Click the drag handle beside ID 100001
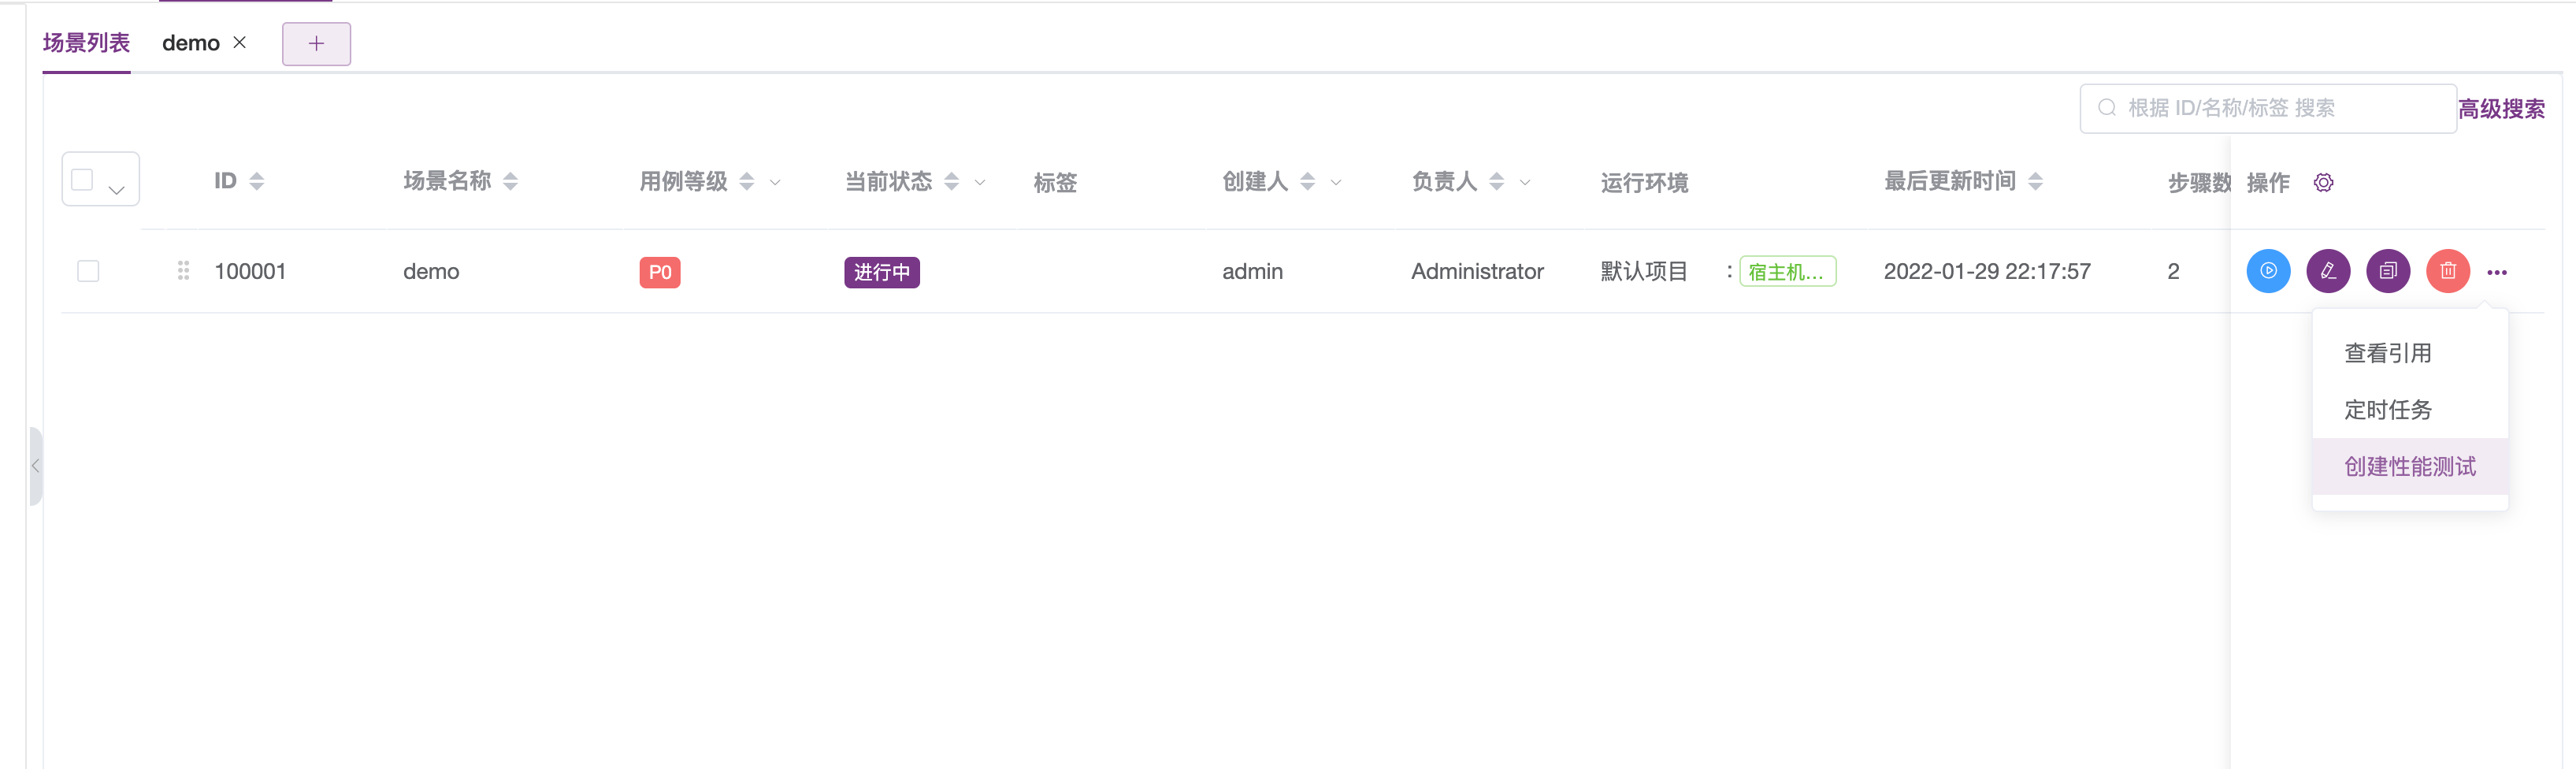Image resolution: width=2576 pixels, height=769 pixels. [183, 270]
